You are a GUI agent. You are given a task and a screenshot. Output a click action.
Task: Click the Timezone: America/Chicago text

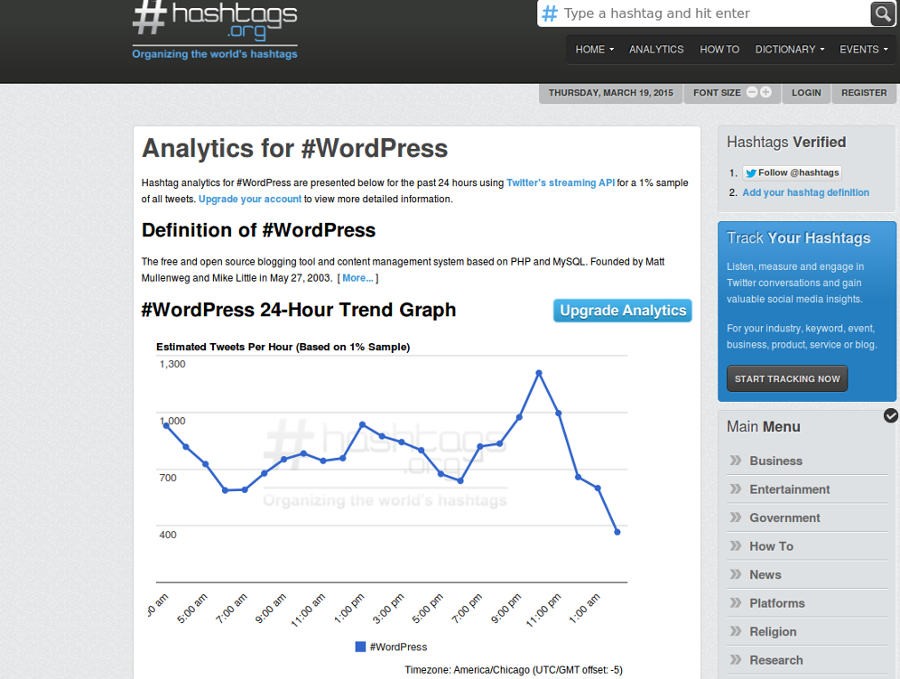click(x=513, y=670)
